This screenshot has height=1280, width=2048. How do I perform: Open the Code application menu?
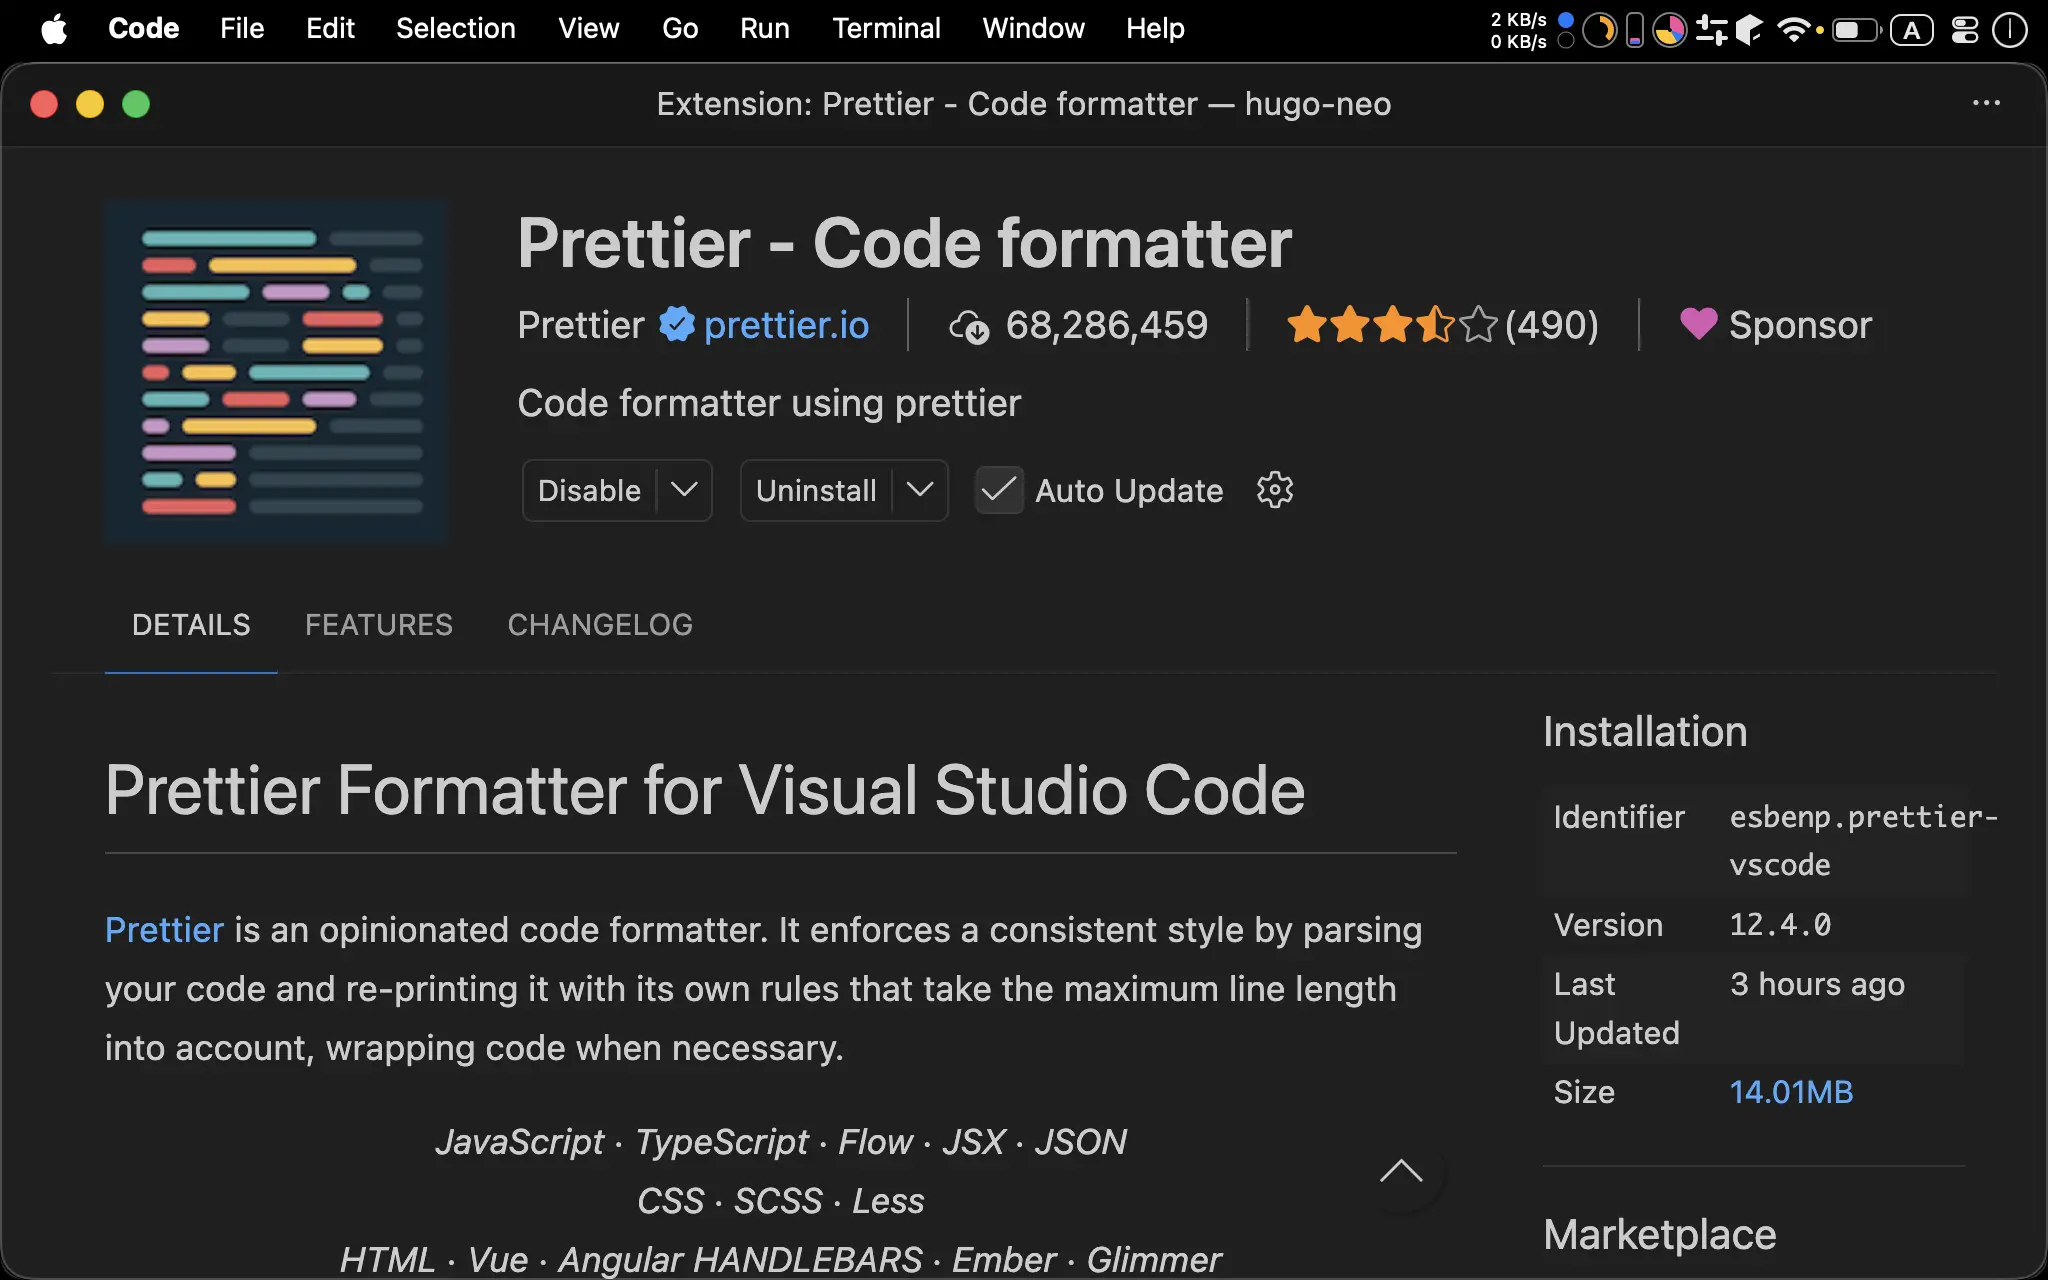tap(143, 29)
